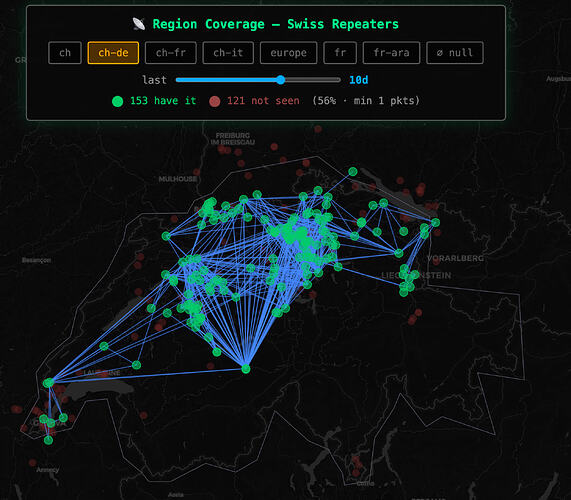Click the VORARLBERG map label

(x=455, y=258)
